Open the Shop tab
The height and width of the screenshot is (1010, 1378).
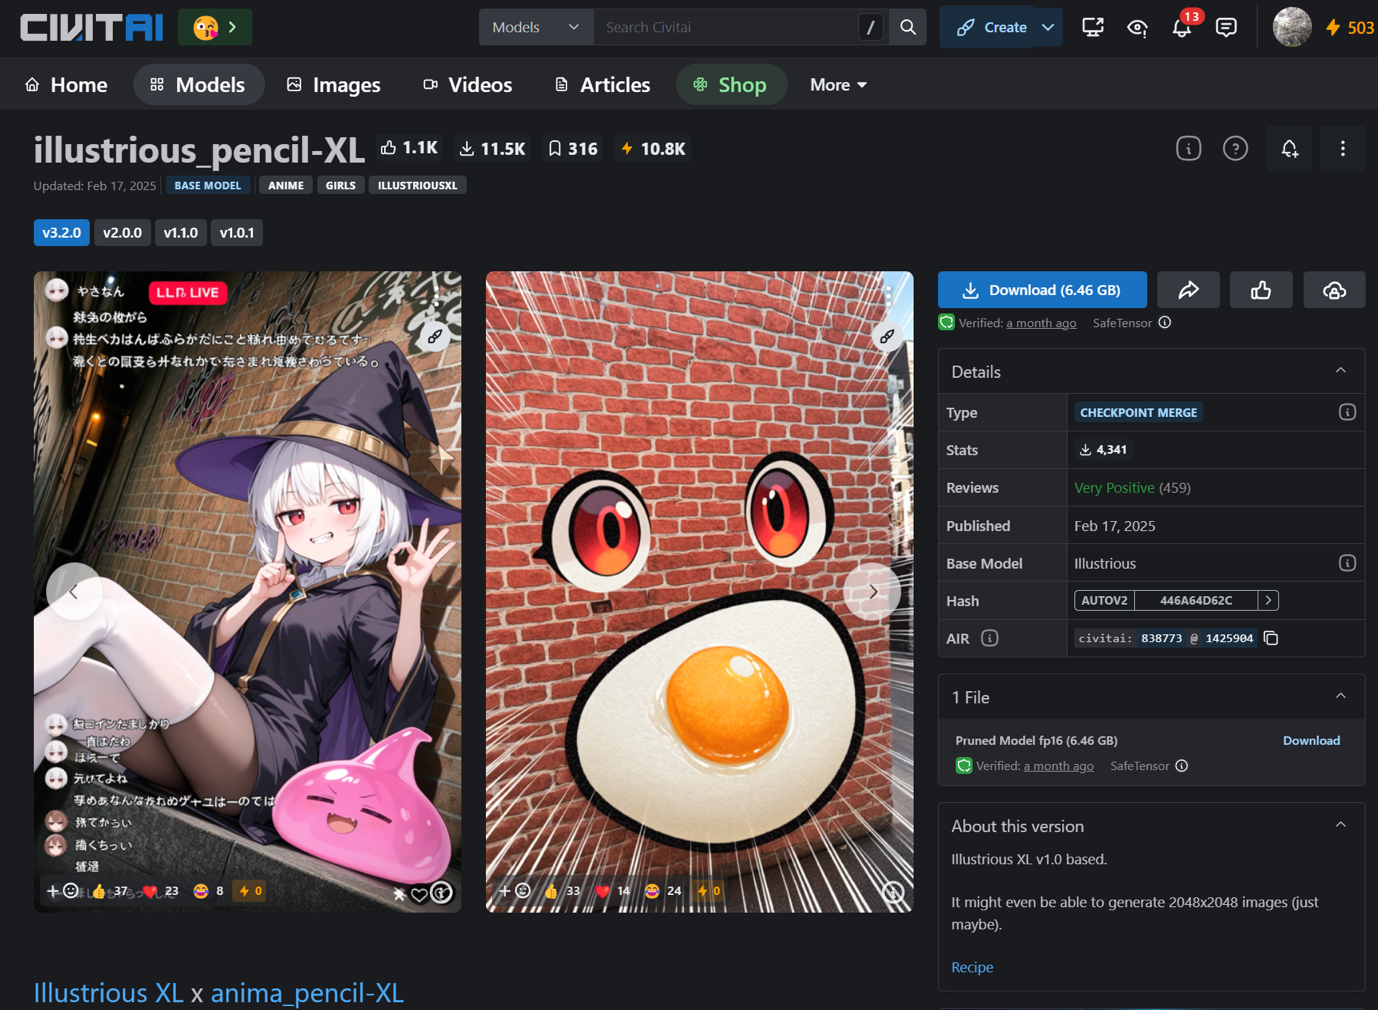(x=730, y=85)
